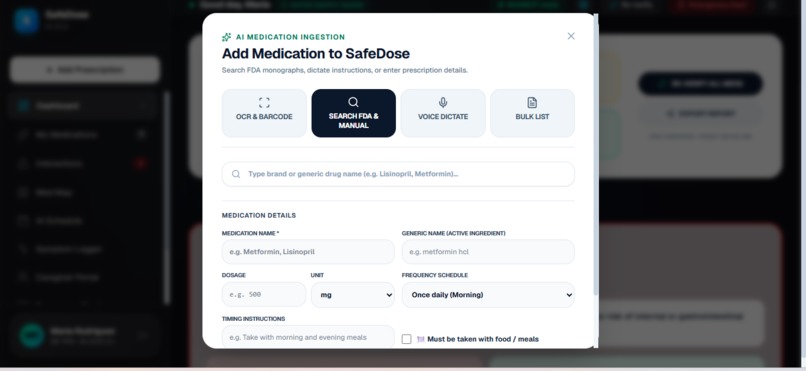Select the OCR & Barcode tab
806x371 pixels.
(x=264, y=113)
